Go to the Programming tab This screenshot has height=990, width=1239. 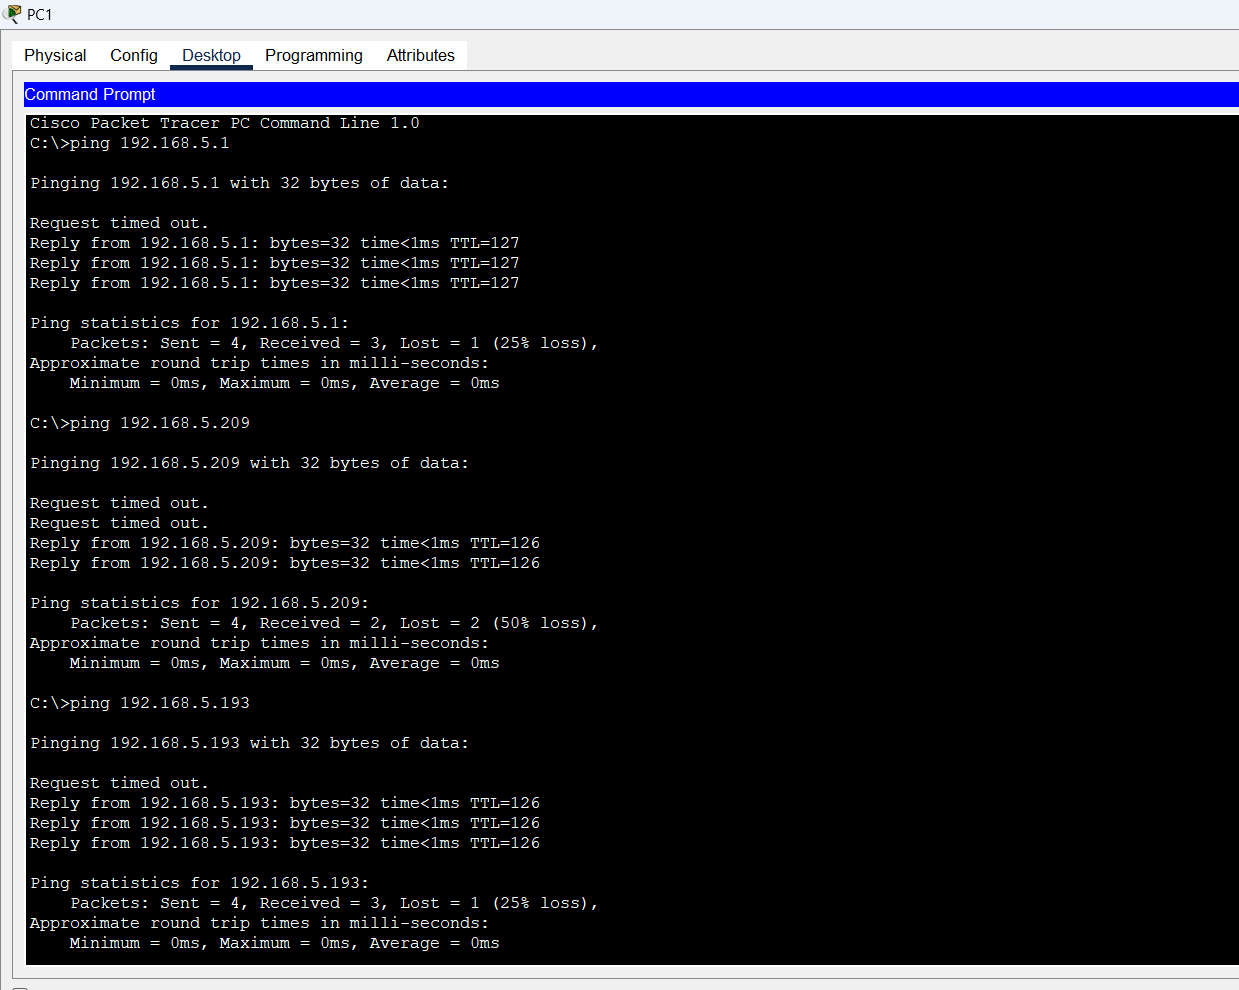click(x=313, y=56)
